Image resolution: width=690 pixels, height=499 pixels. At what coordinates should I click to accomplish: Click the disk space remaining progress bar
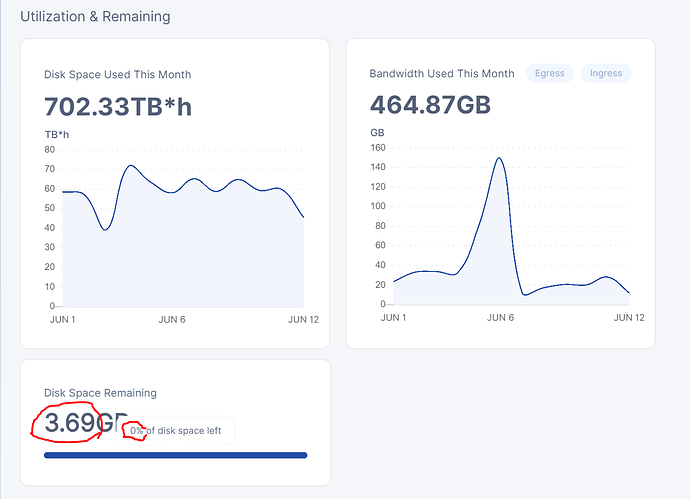coord(176,456)
